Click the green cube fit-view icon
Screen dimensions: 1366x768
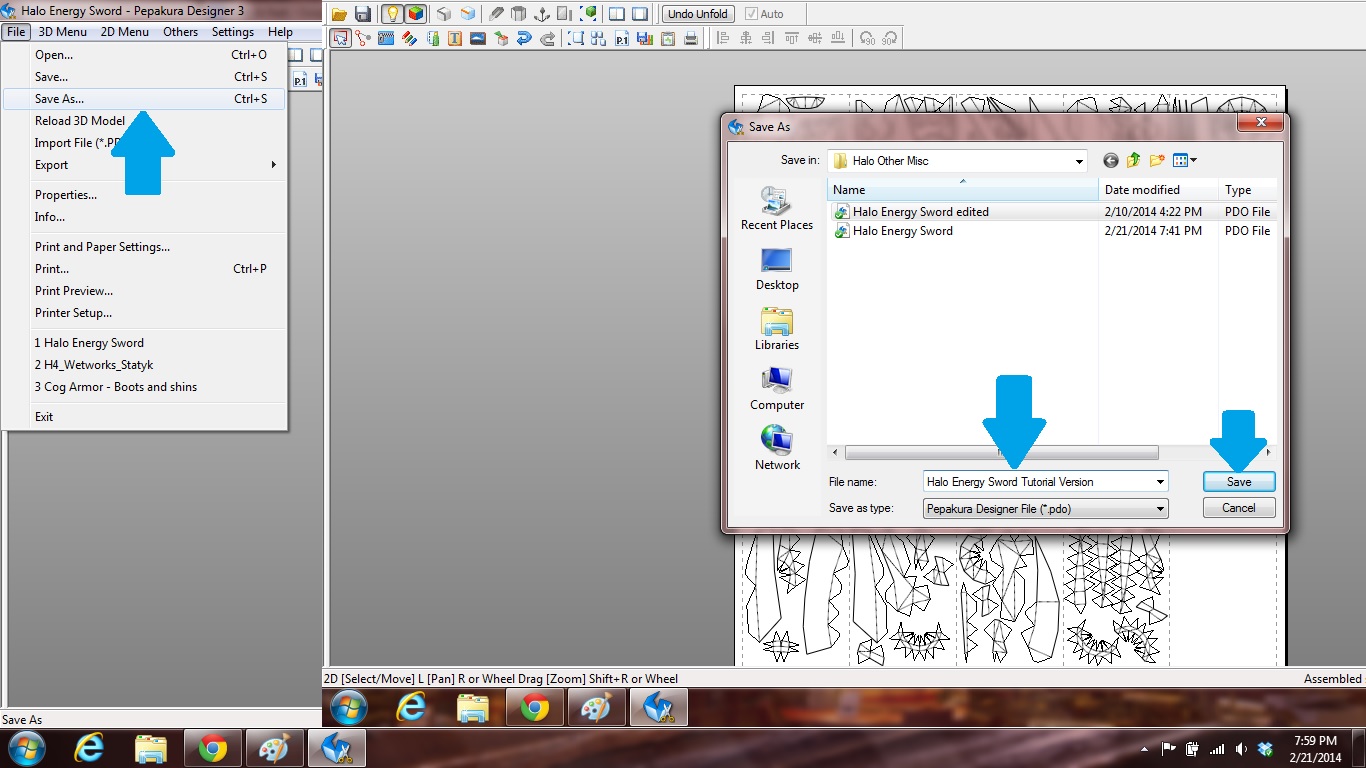(x=589, y=14)
